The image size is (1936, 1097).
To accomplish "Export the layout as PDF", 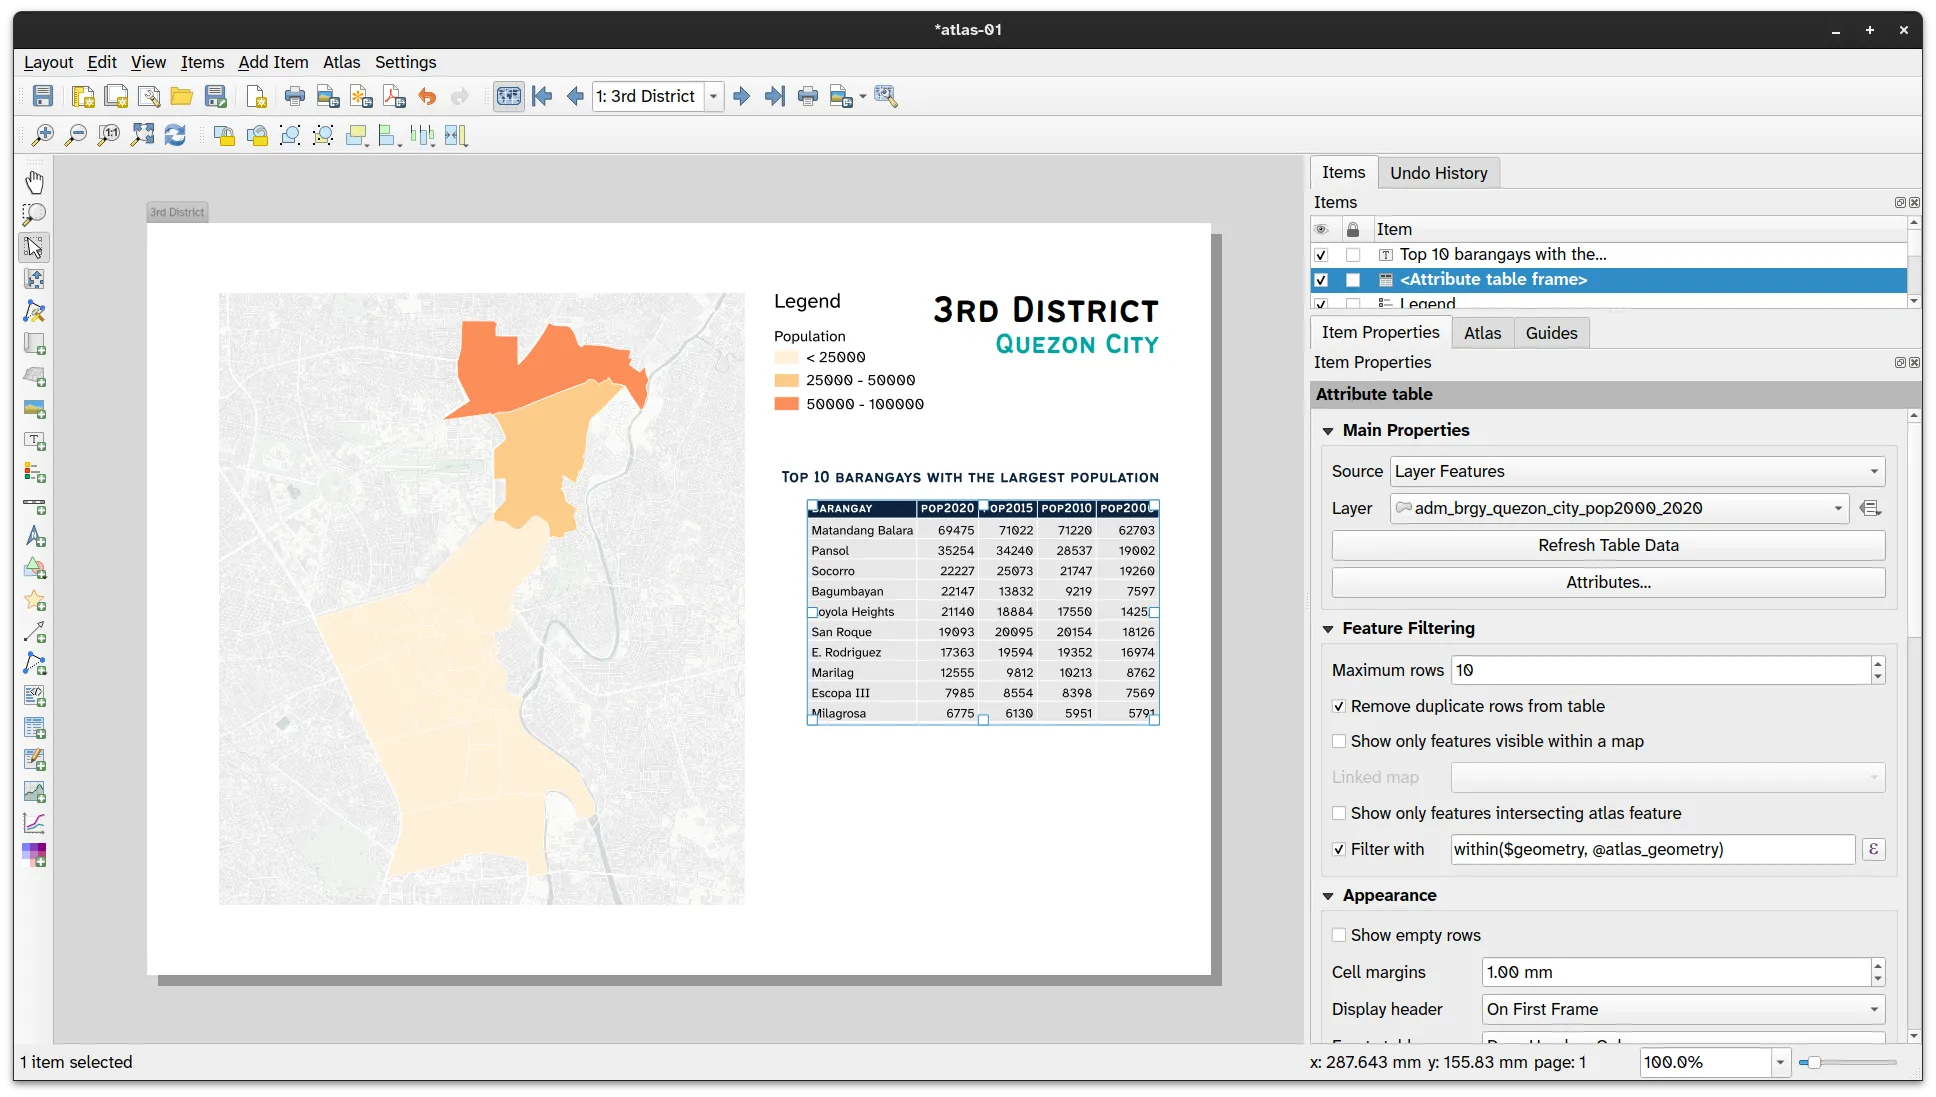I will click(394, 95).
